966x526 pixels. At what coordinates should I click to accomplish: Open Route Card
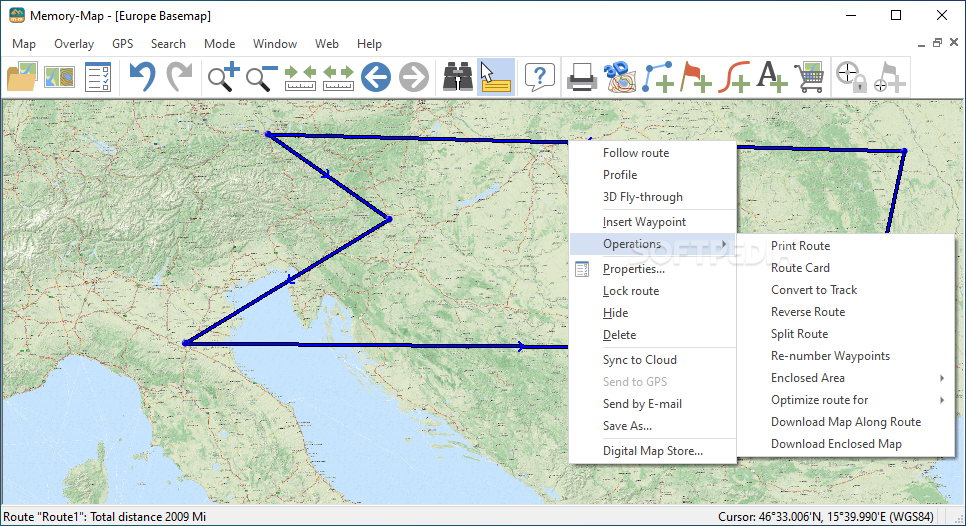[x=800, y=268]
